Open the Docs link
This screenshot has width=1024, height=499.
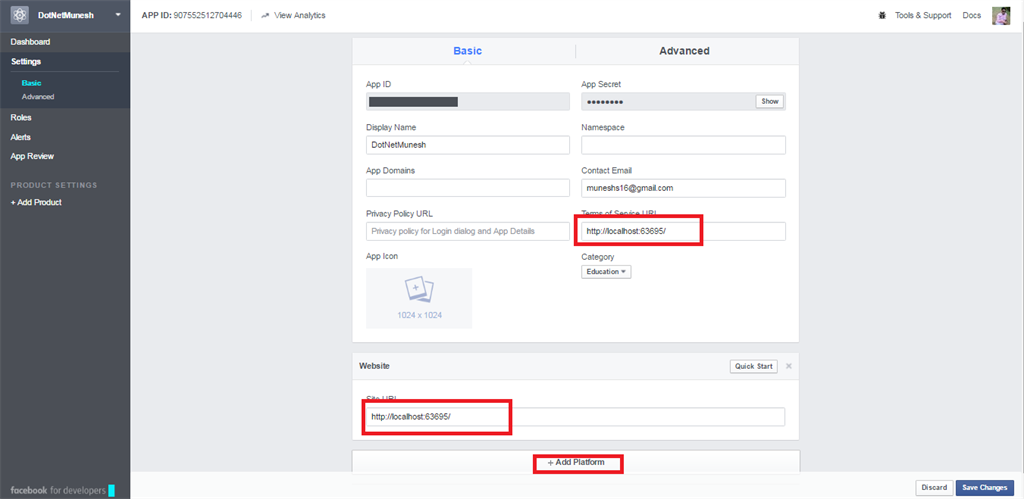(x=971, y=16)
